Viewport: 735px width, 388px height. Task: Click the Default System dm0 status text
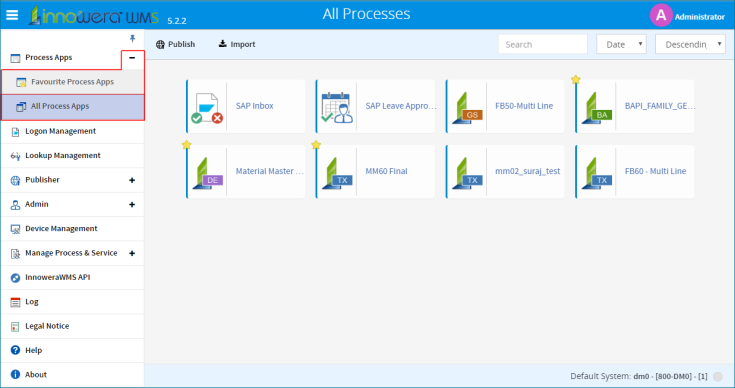[x=638, y=376]
